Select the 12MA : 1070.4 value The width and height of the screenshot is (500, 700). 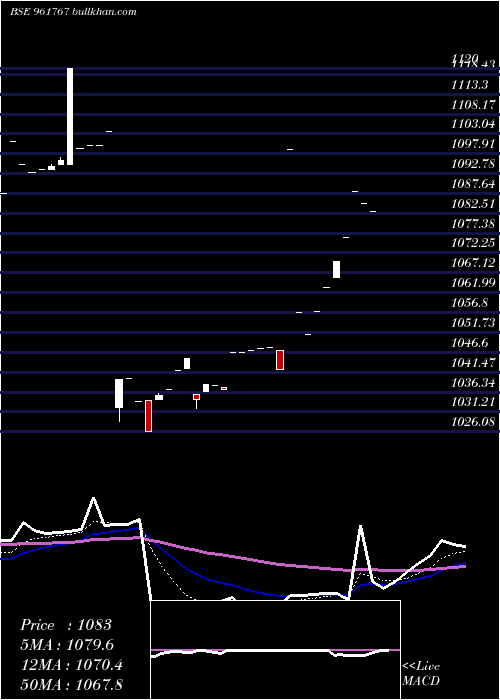coord(72,665)
